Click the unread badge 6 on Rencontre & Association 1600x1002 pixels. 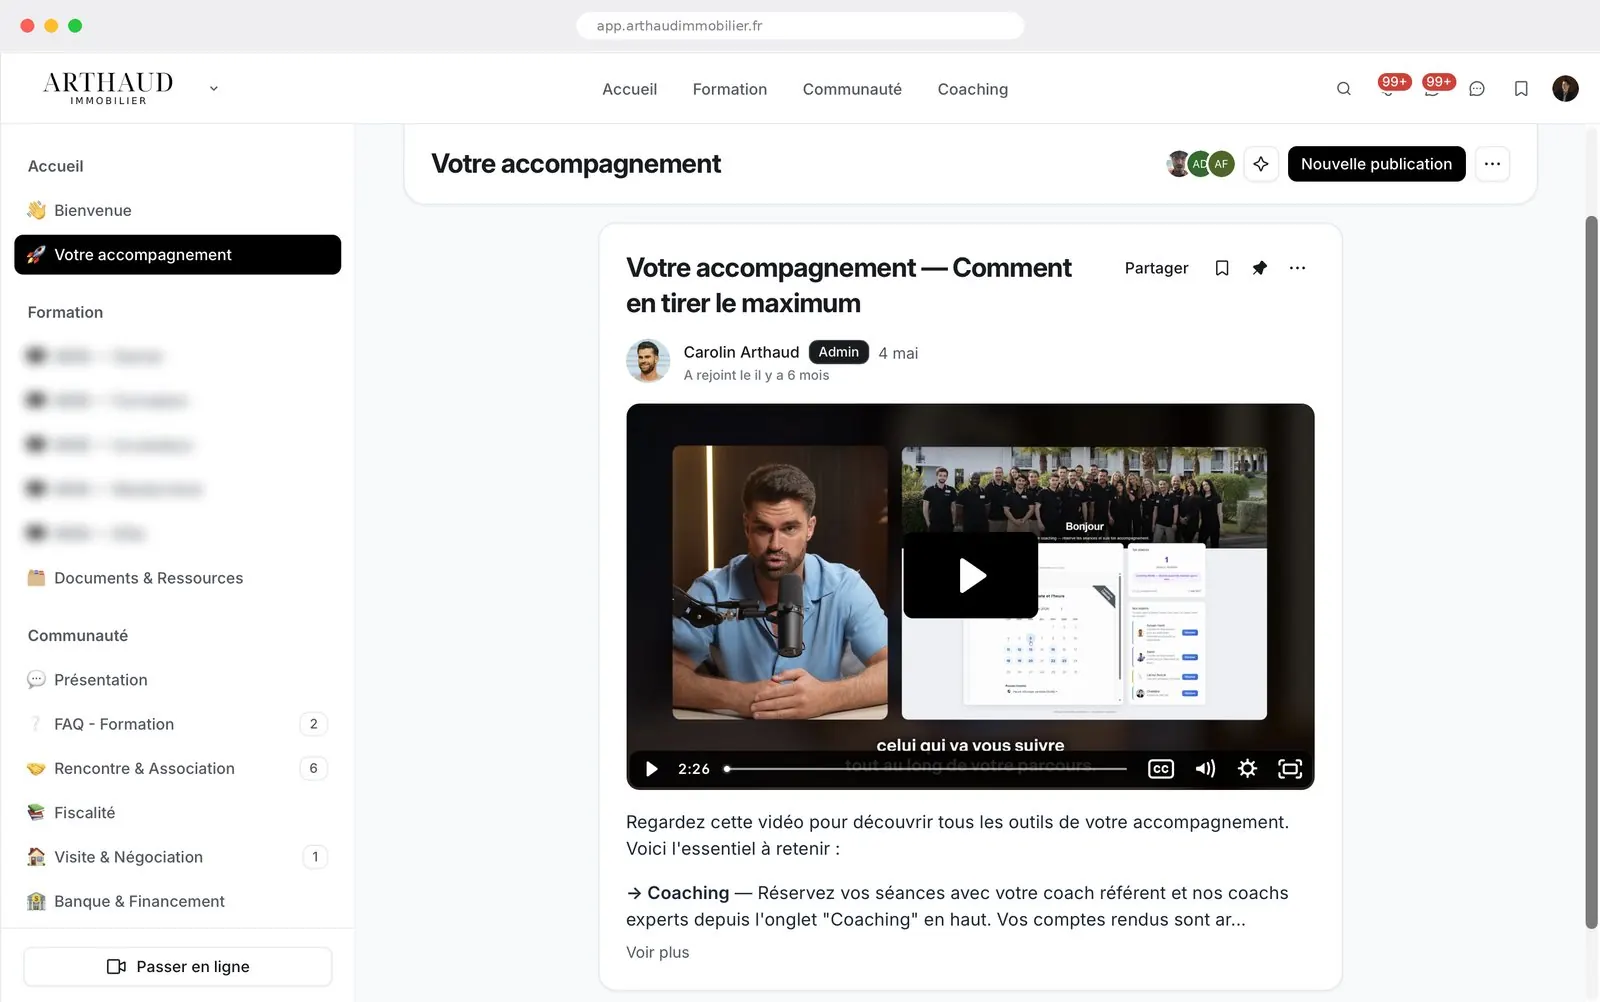pos(313,768)
